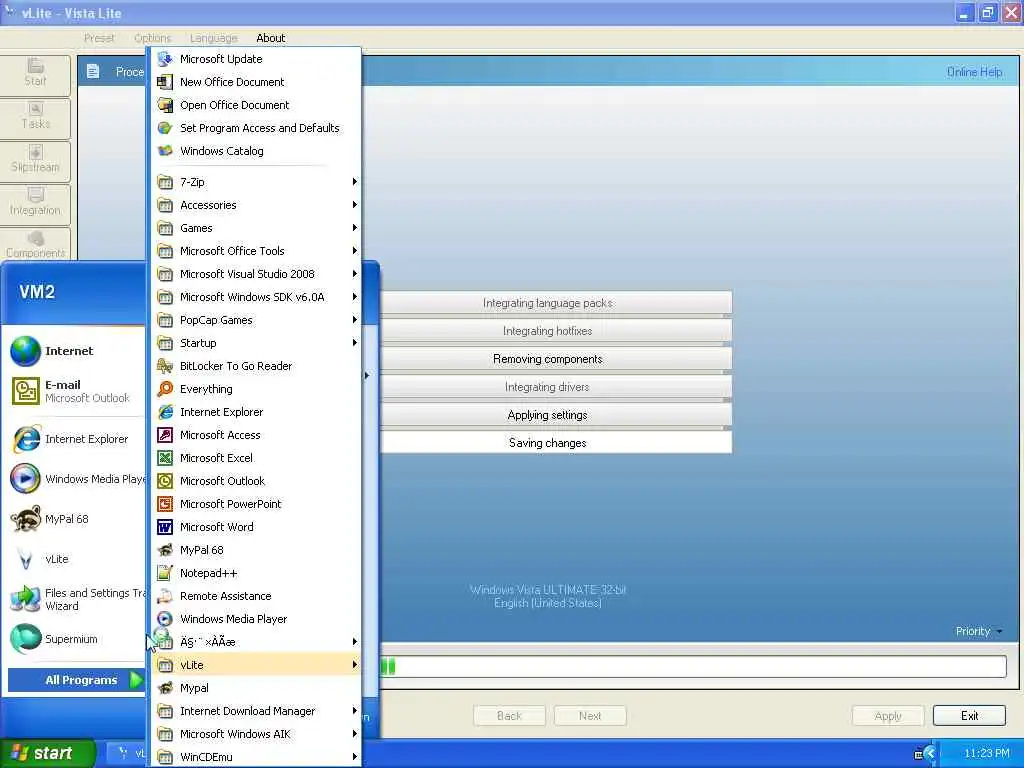Launch BitLocker To Go Reader

coord(255,366)
